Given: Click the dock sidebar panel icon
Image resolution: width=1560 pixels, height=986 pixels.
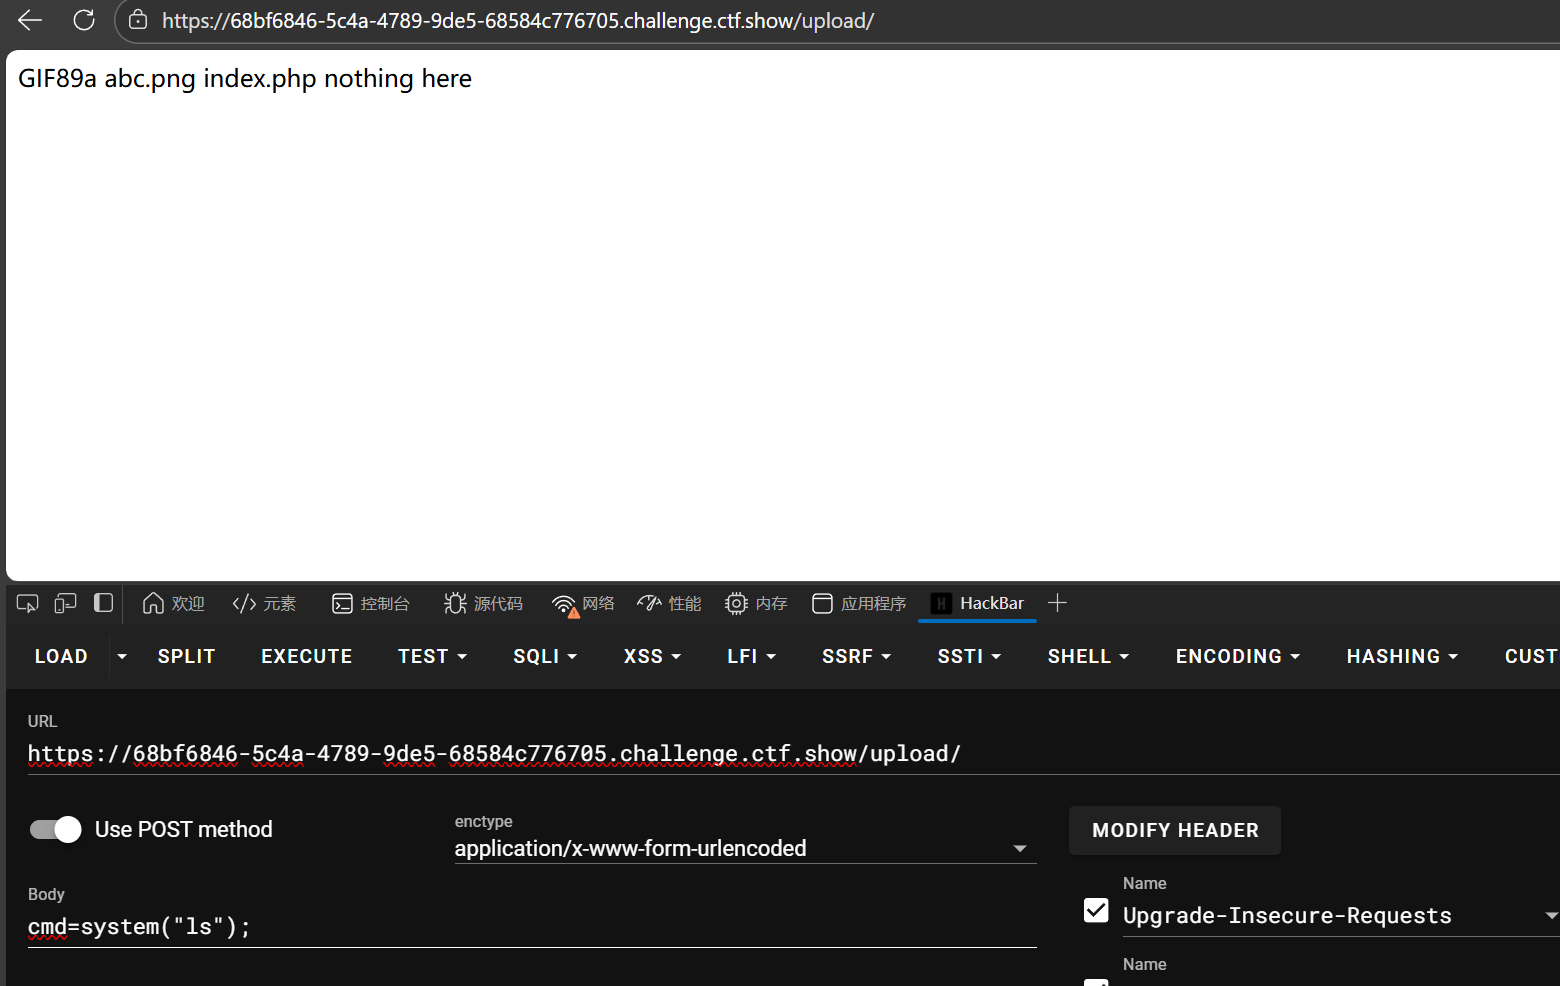Looking at the screenshot, I should pyautogui.click(x=103, y=603).
